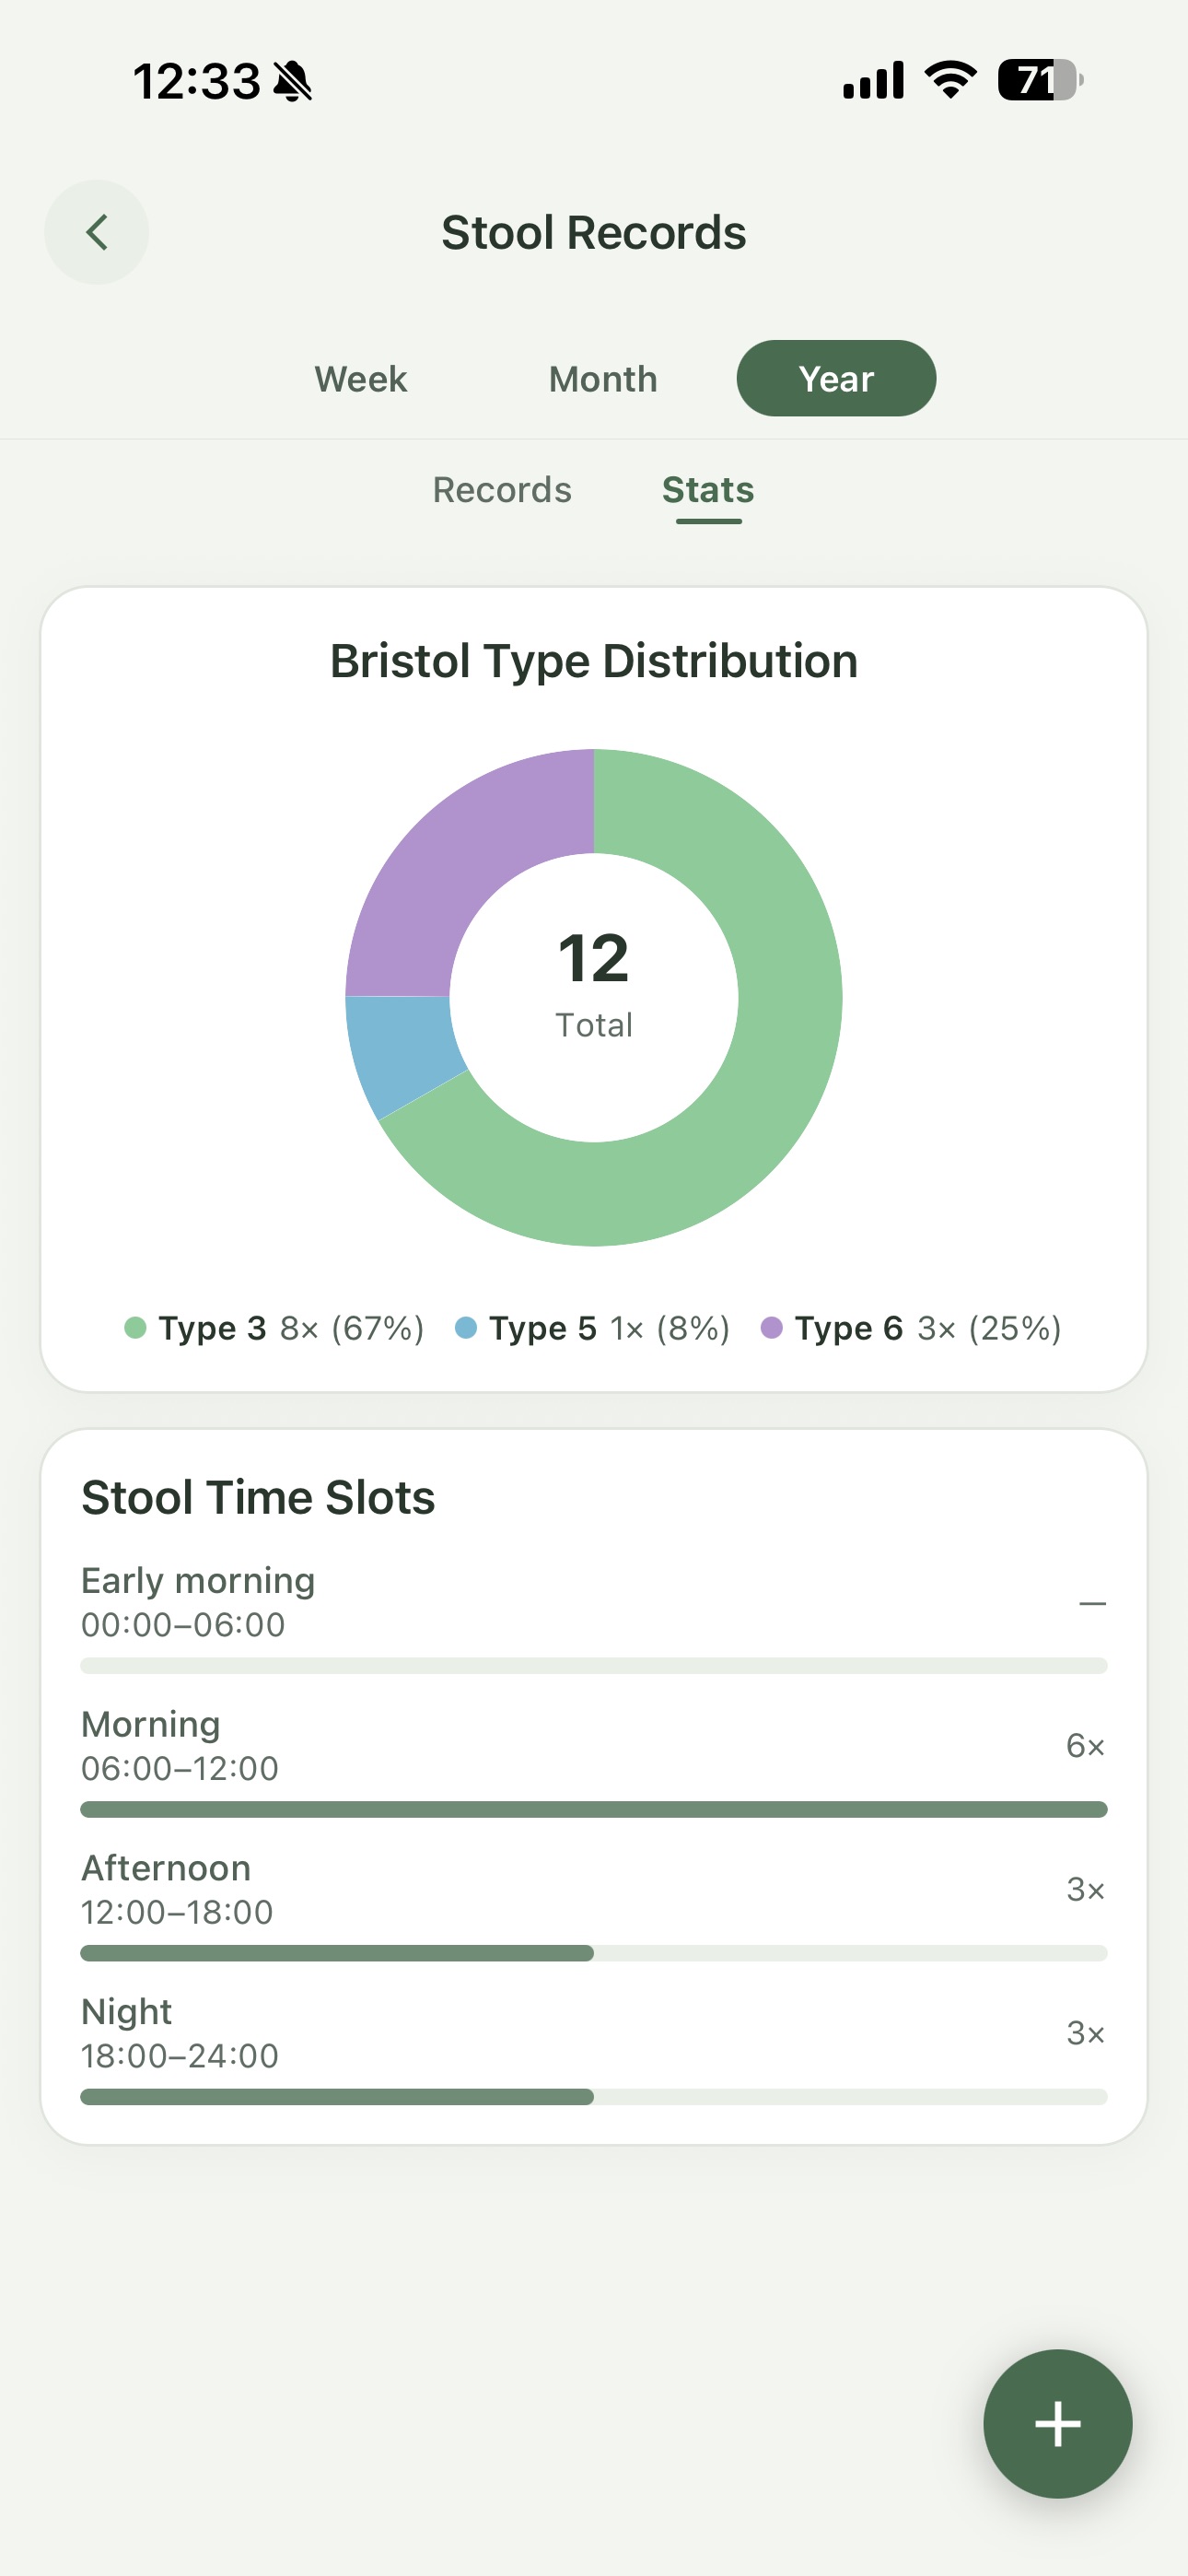The height and width of the screenshot is (2576, 1188).
Task: Tap the blue Type 5 legend dot
Action: click(x=465, y=1328)
